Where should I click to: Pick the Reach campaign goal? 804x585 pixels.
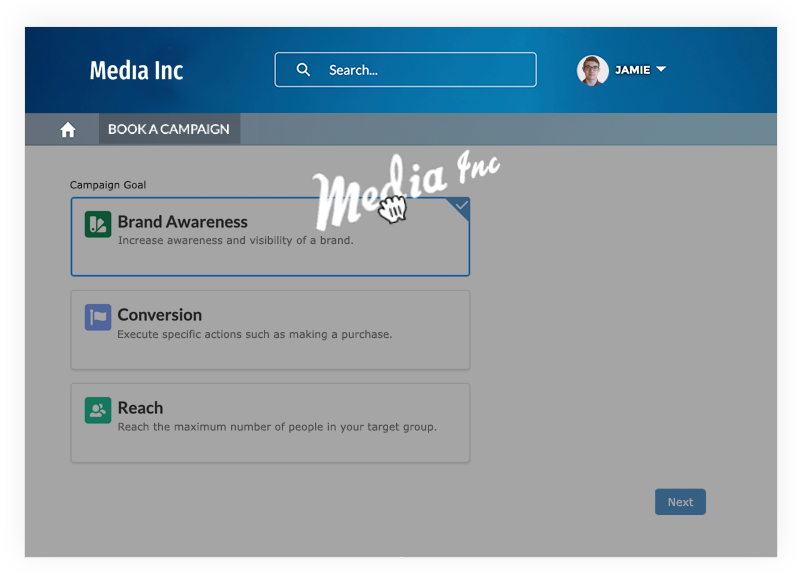270,423
